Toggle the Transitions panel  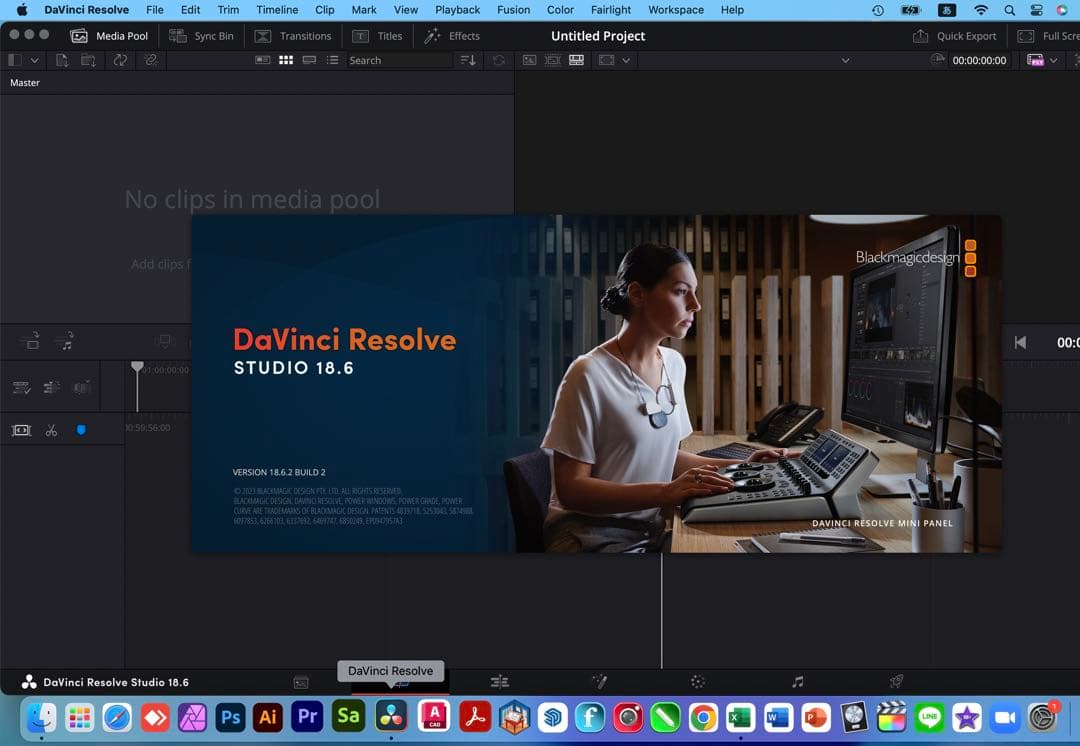(293, 35)
